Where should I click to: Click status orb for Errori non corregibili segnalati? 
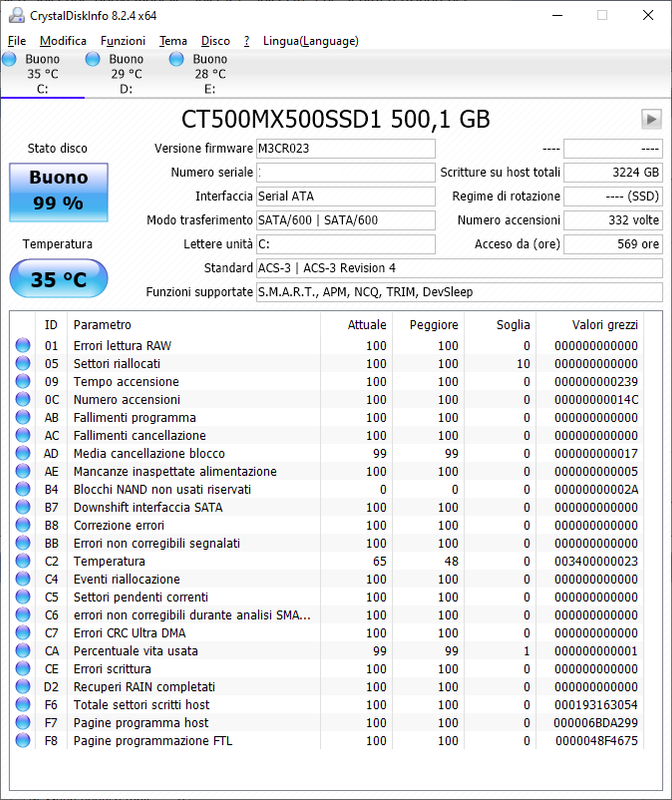[x=23, y=543]
